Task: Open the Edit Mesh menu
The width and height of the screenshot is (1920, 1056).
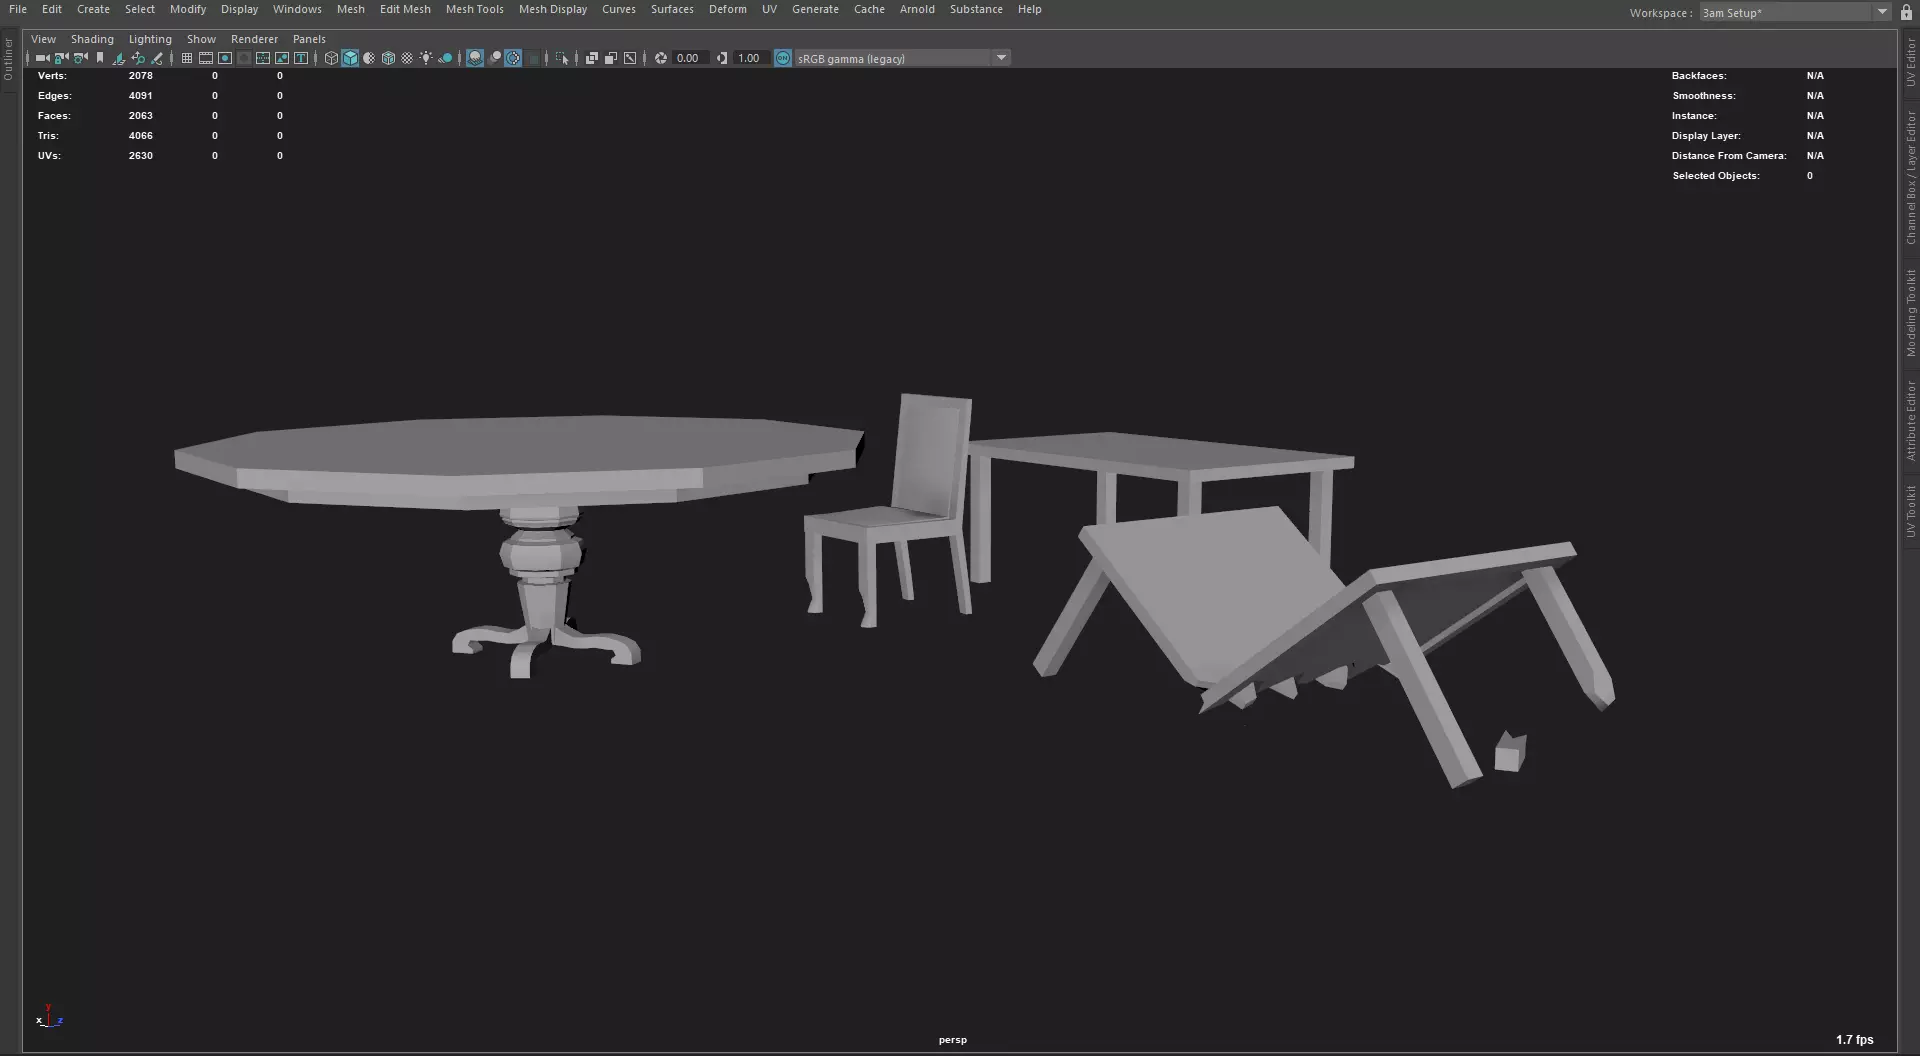Action: (x=405, y=9)
